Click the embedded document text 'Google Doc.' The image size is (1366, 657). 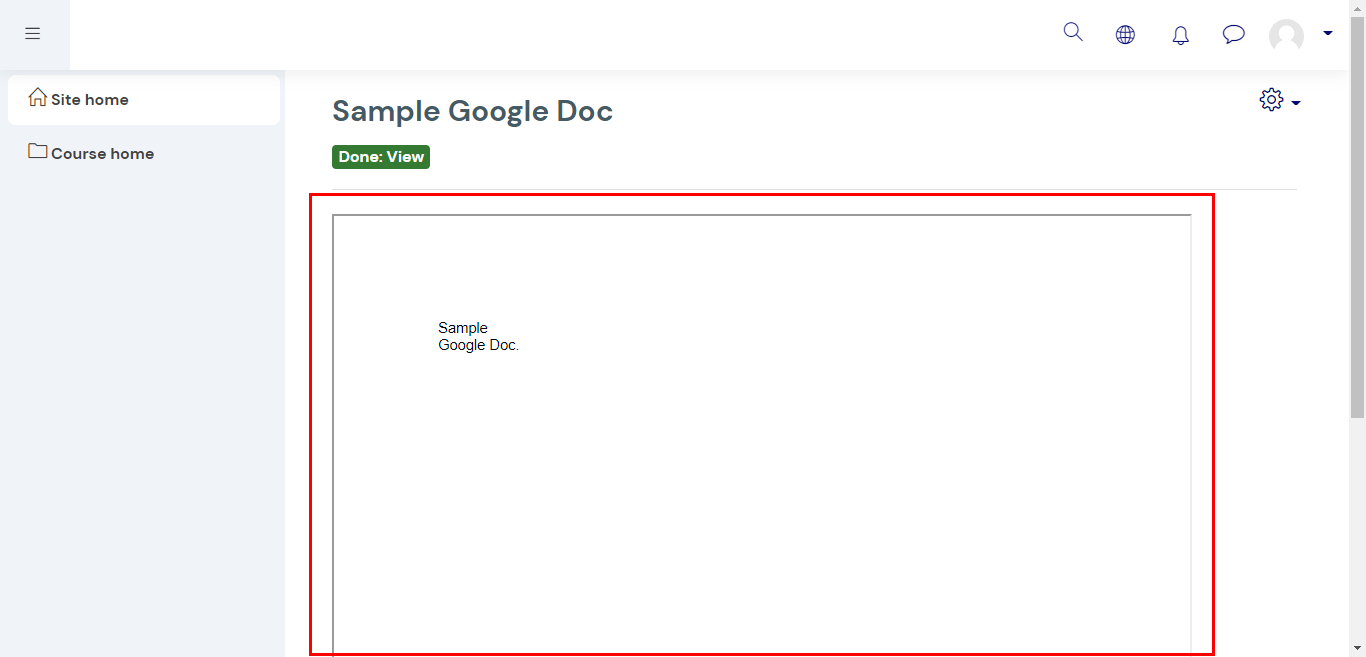point(479,345)
